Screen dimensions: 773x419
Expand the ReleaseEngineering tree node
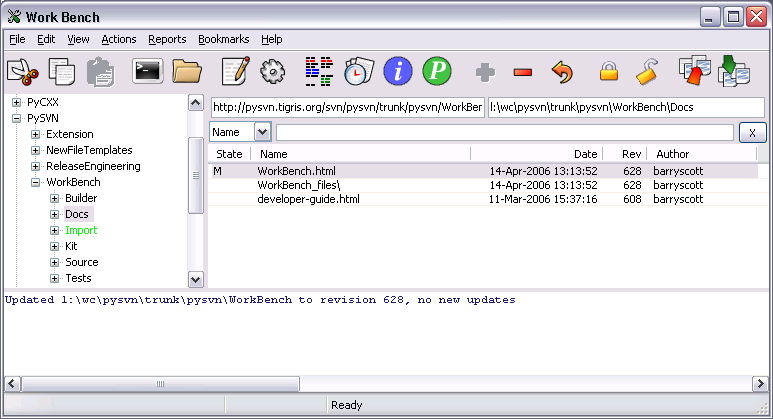(x=35, y=167)
